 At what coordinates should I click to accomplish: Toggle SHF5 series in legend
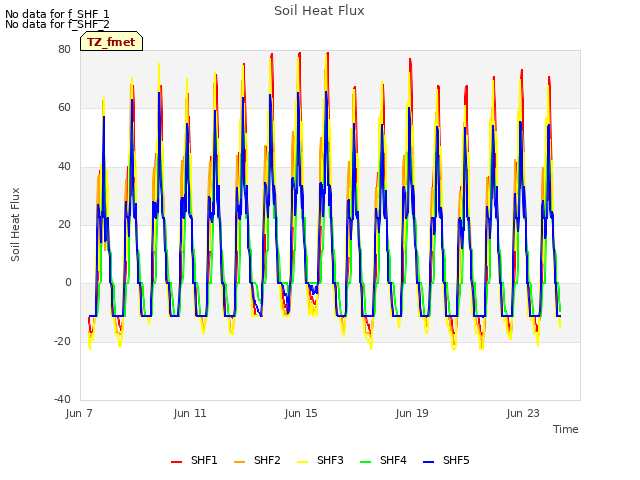coord(446,460)
